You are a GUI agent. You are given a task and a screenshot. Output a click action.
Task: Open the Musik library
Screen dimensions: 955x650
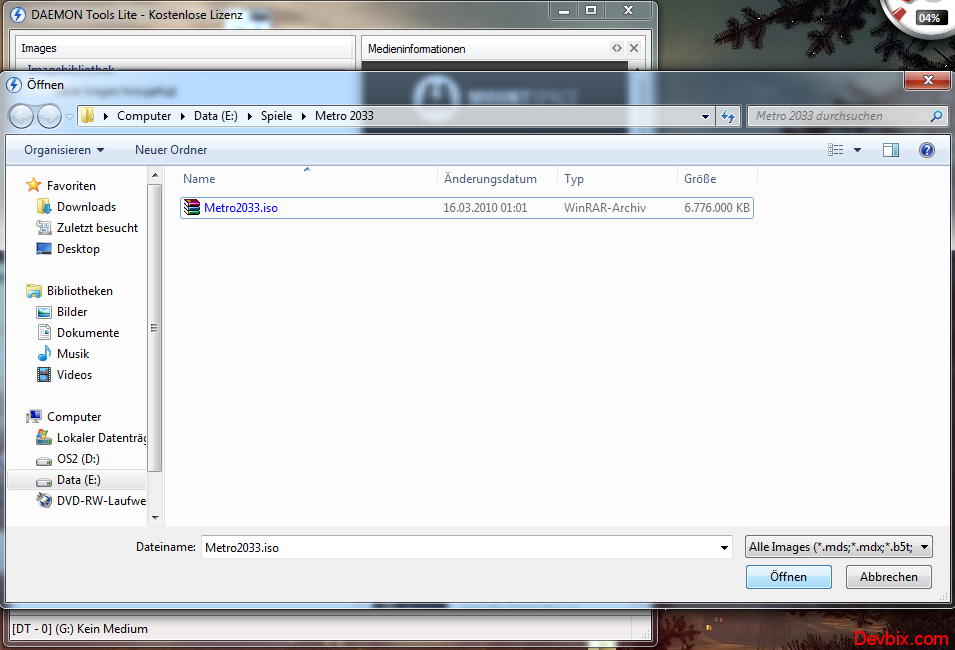[x=73, y=354]
